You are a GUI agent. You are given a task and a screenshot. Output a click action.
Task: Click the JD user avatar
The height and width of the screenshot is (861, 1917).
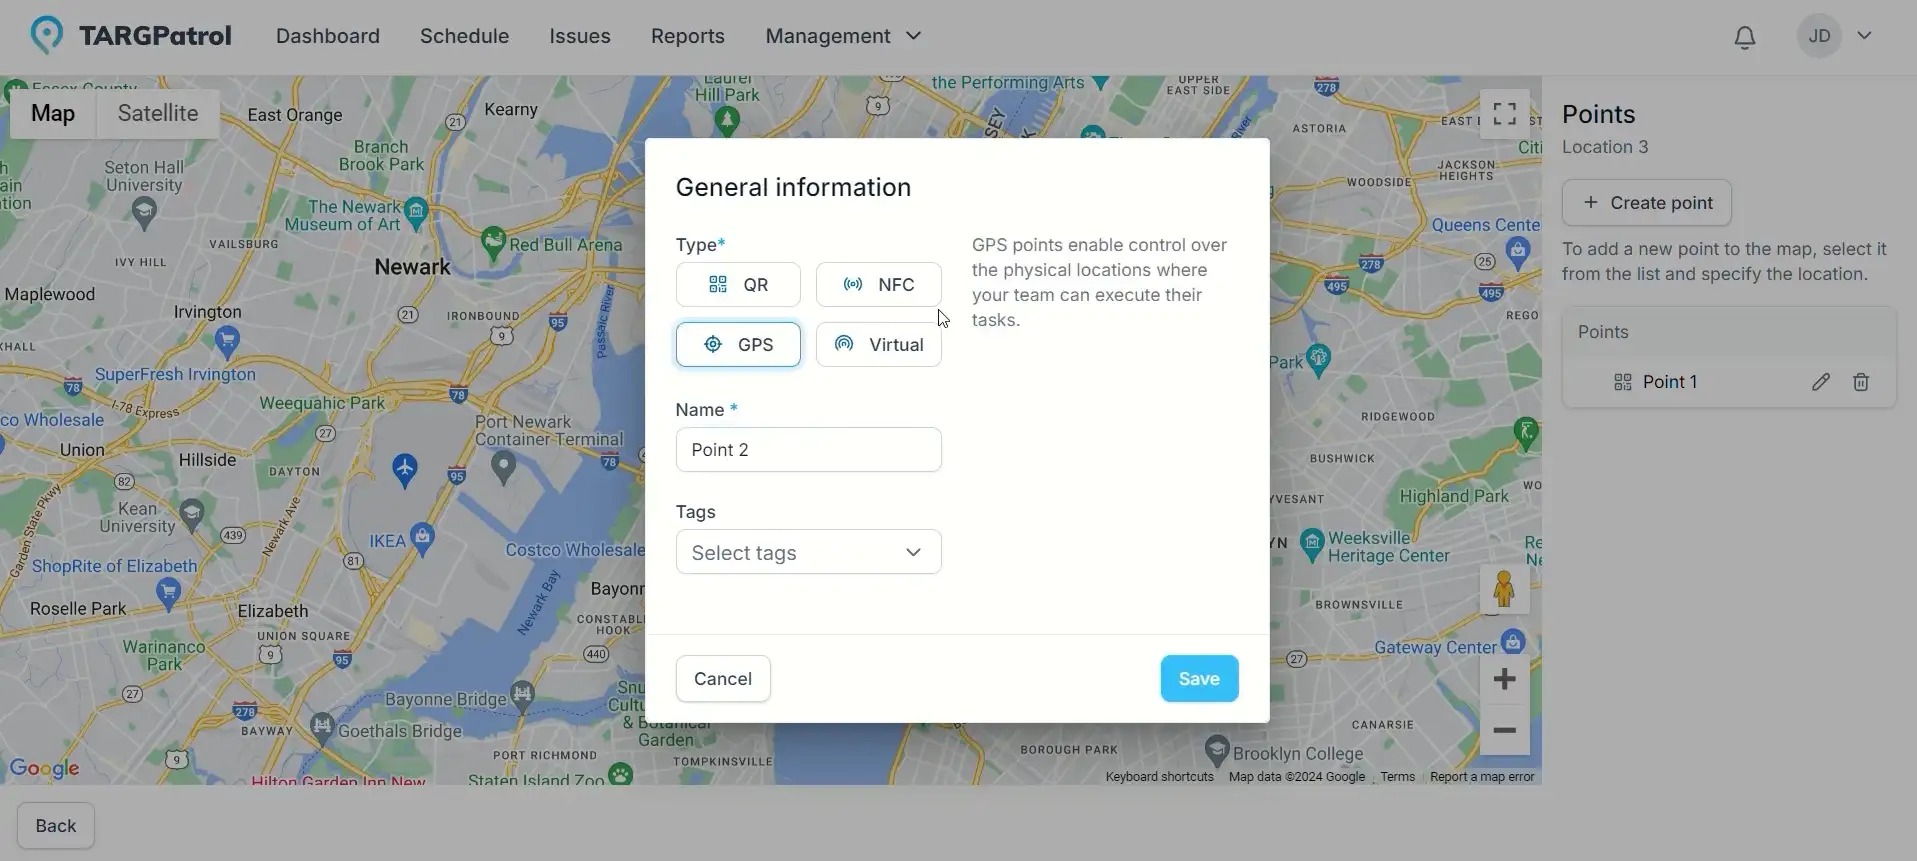click(x=1819, y=36)
